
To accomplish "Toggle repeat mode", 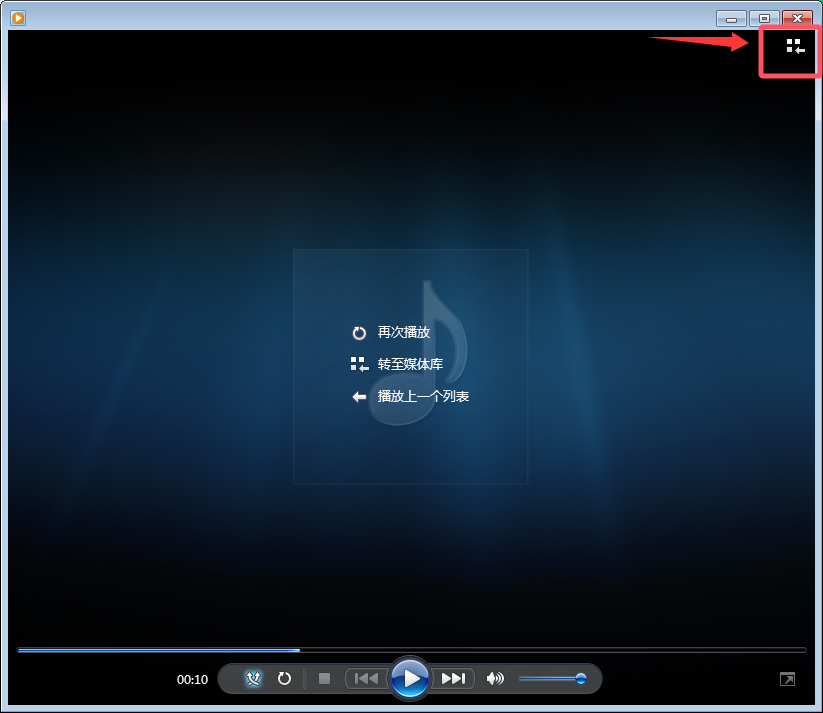I will coord(284,679).
